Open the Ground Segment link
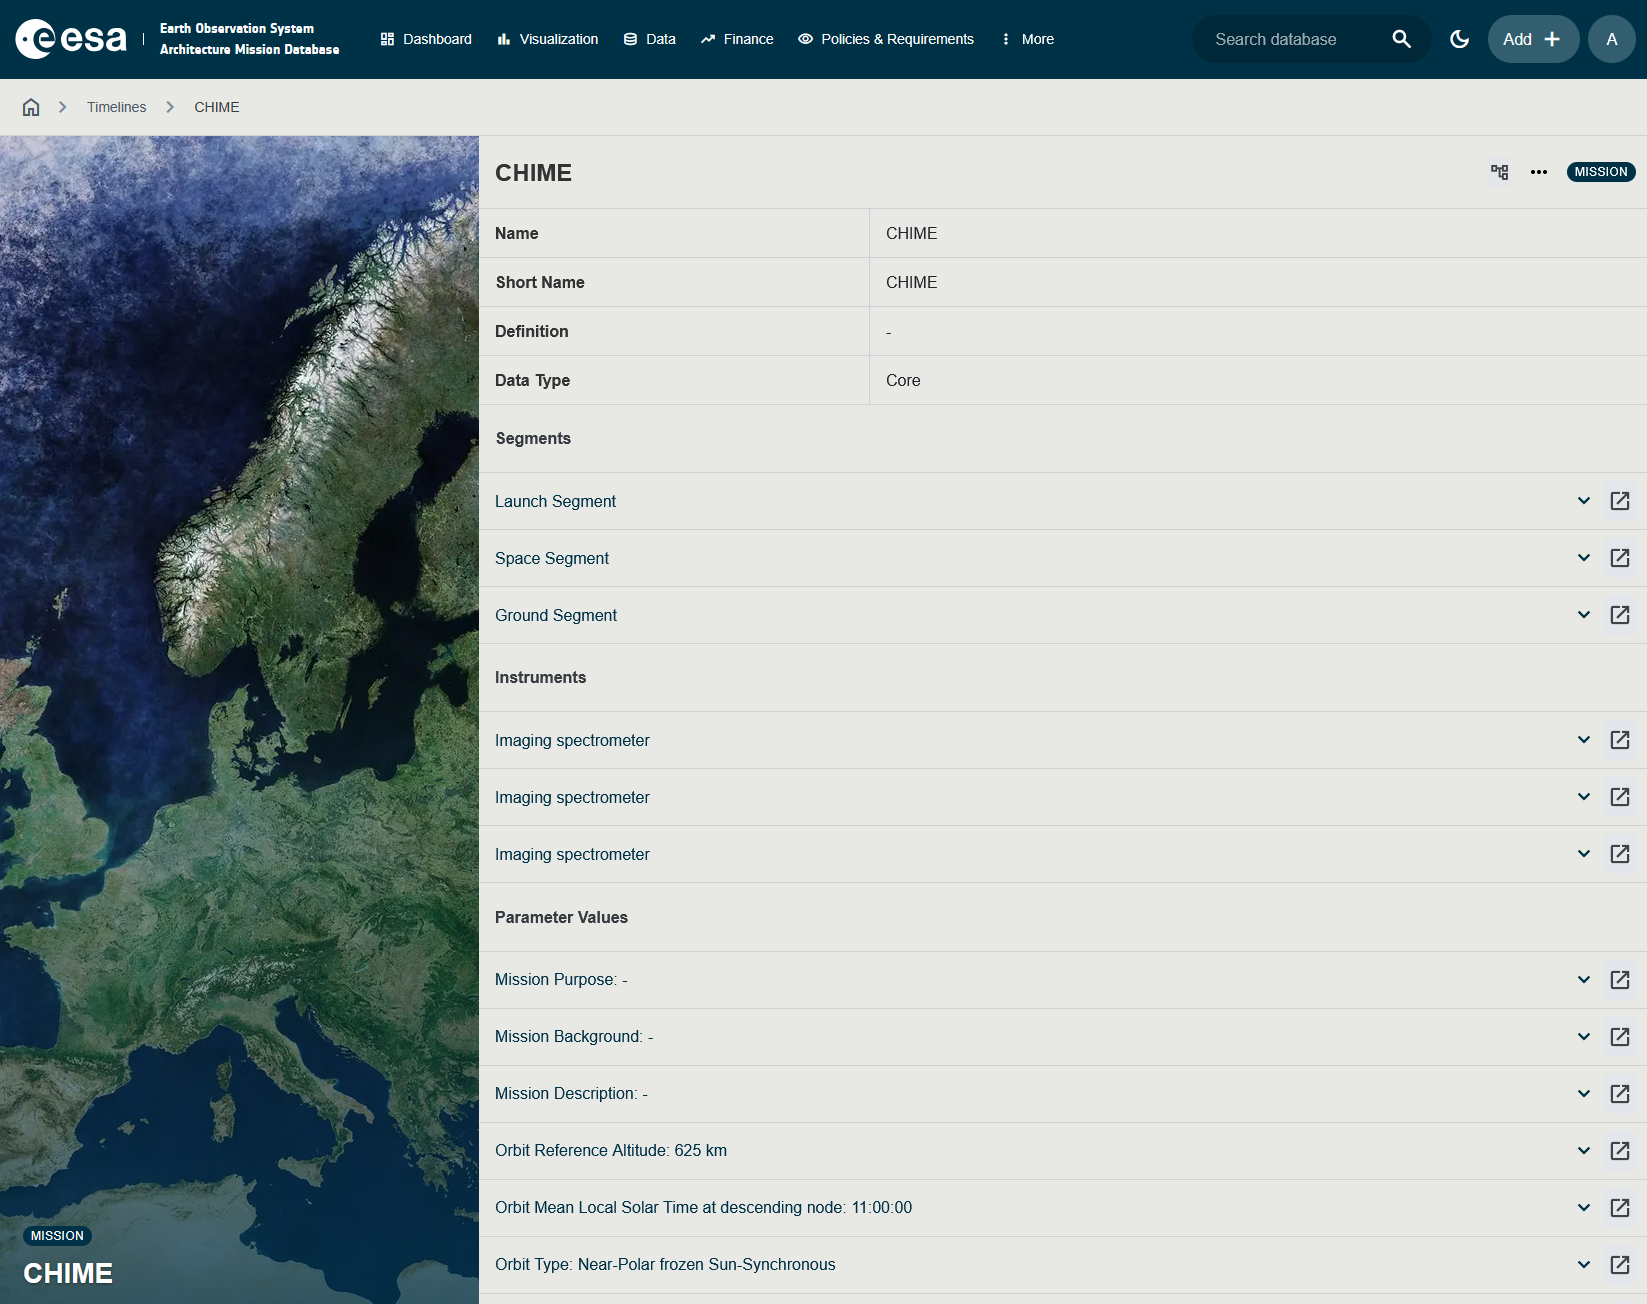The image size is (1647, 1304). point(556,615)
